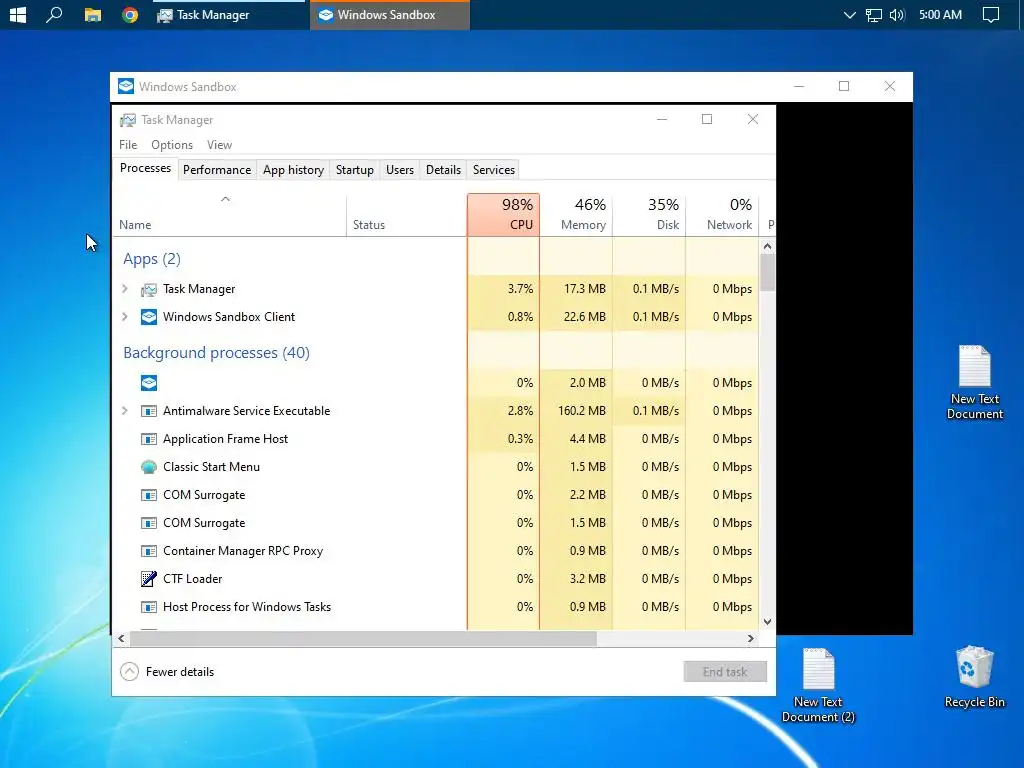This screenshot has width=1024, height=768.
Task: Open the View menu
Action: pos(219,145)
